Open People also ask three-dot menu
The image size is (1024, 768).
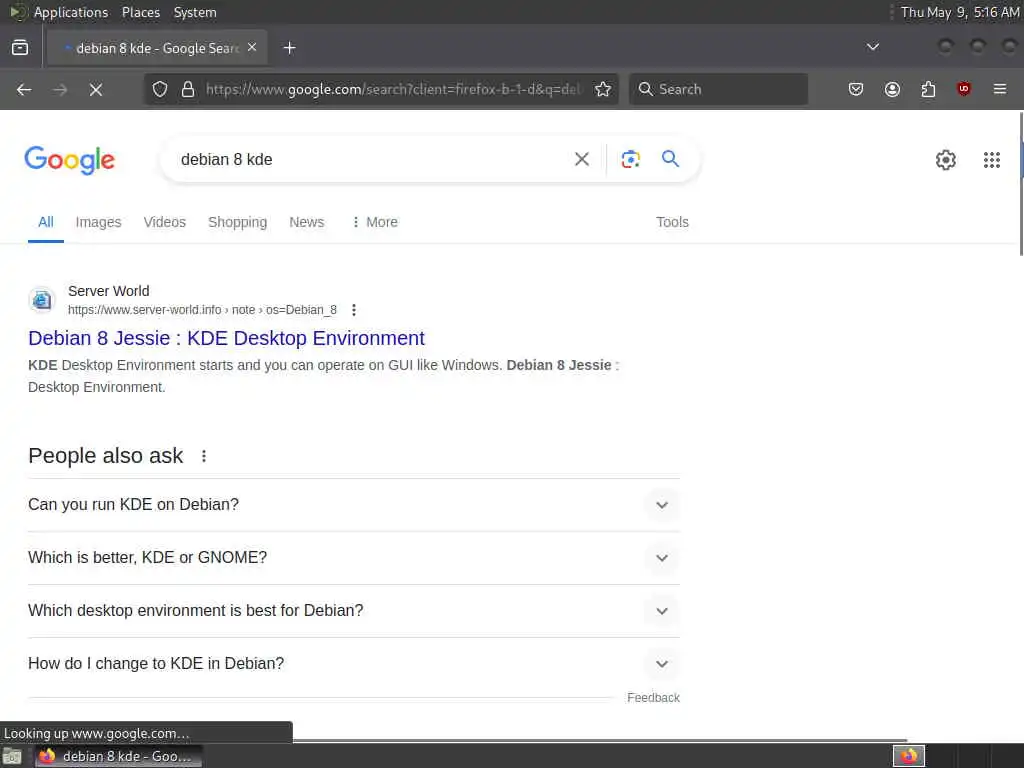point(204,456)
